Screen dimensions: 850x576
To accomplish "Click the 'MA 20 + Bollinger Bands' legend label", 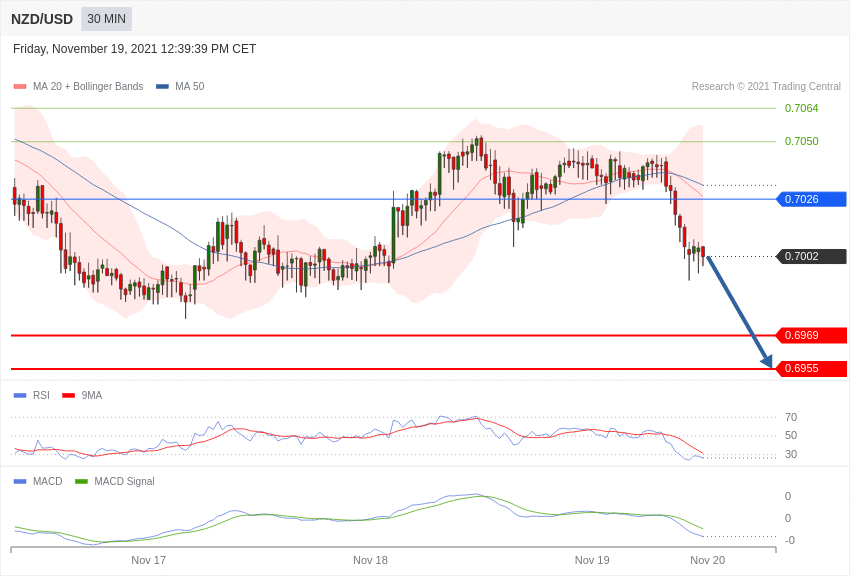I will [x=88, y=86].
